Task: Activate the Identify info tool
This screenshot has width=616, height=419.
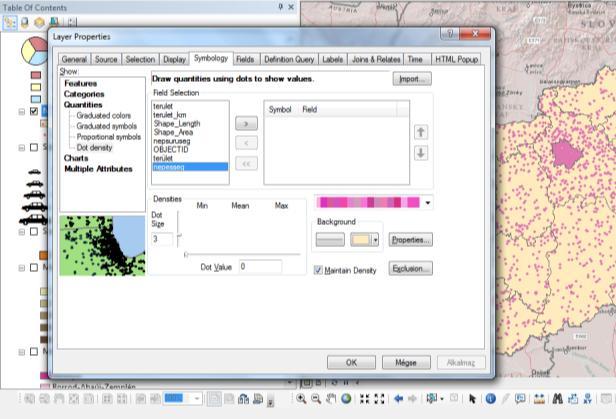Action: (x=490, y=399)
